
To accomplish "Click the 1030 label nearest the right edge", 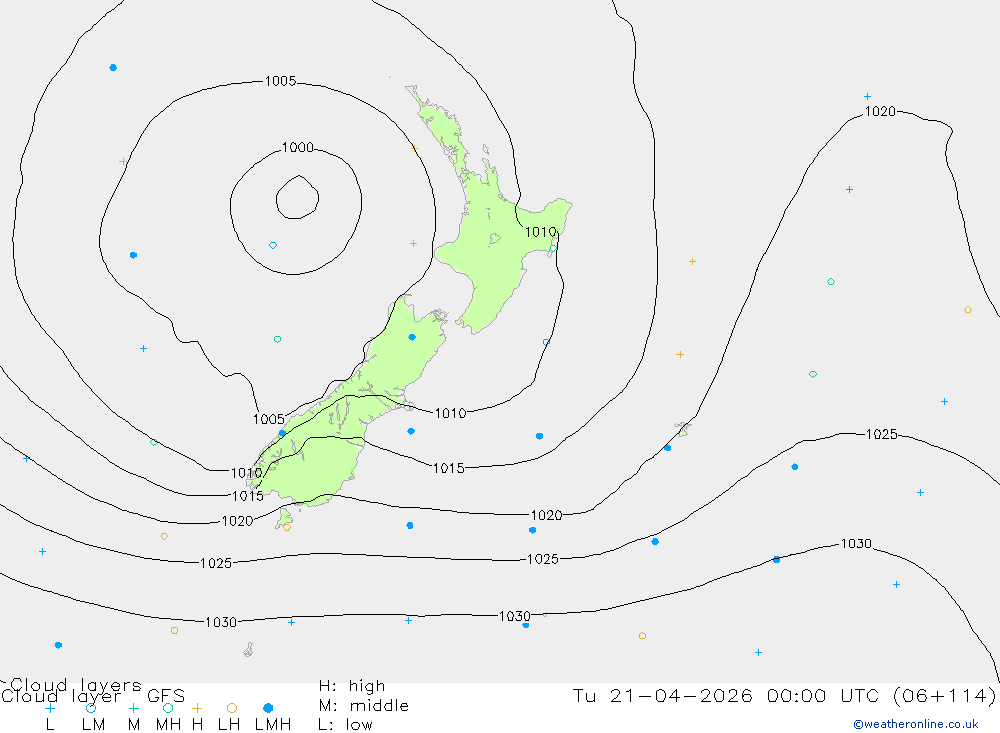I will pyautogui.click(x=856, y=544).
